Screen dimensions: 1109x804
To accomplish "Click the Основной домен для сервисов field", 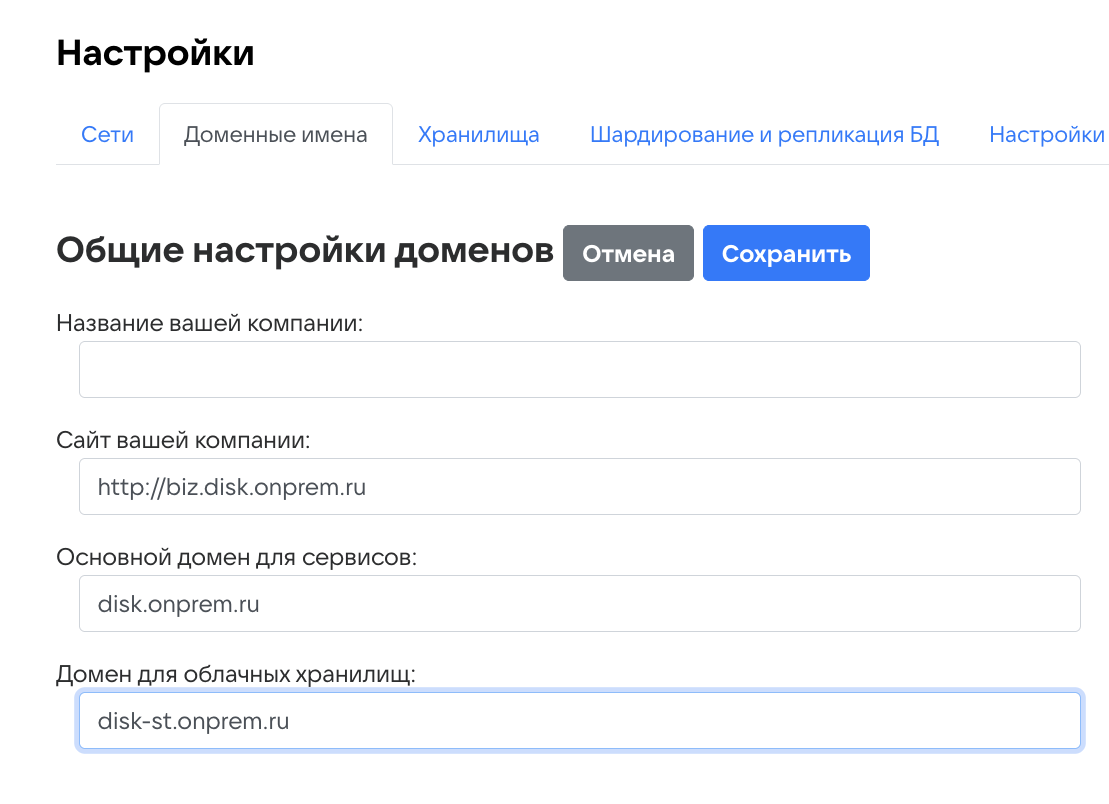I will pyautogui.click(x=580, y=603).
